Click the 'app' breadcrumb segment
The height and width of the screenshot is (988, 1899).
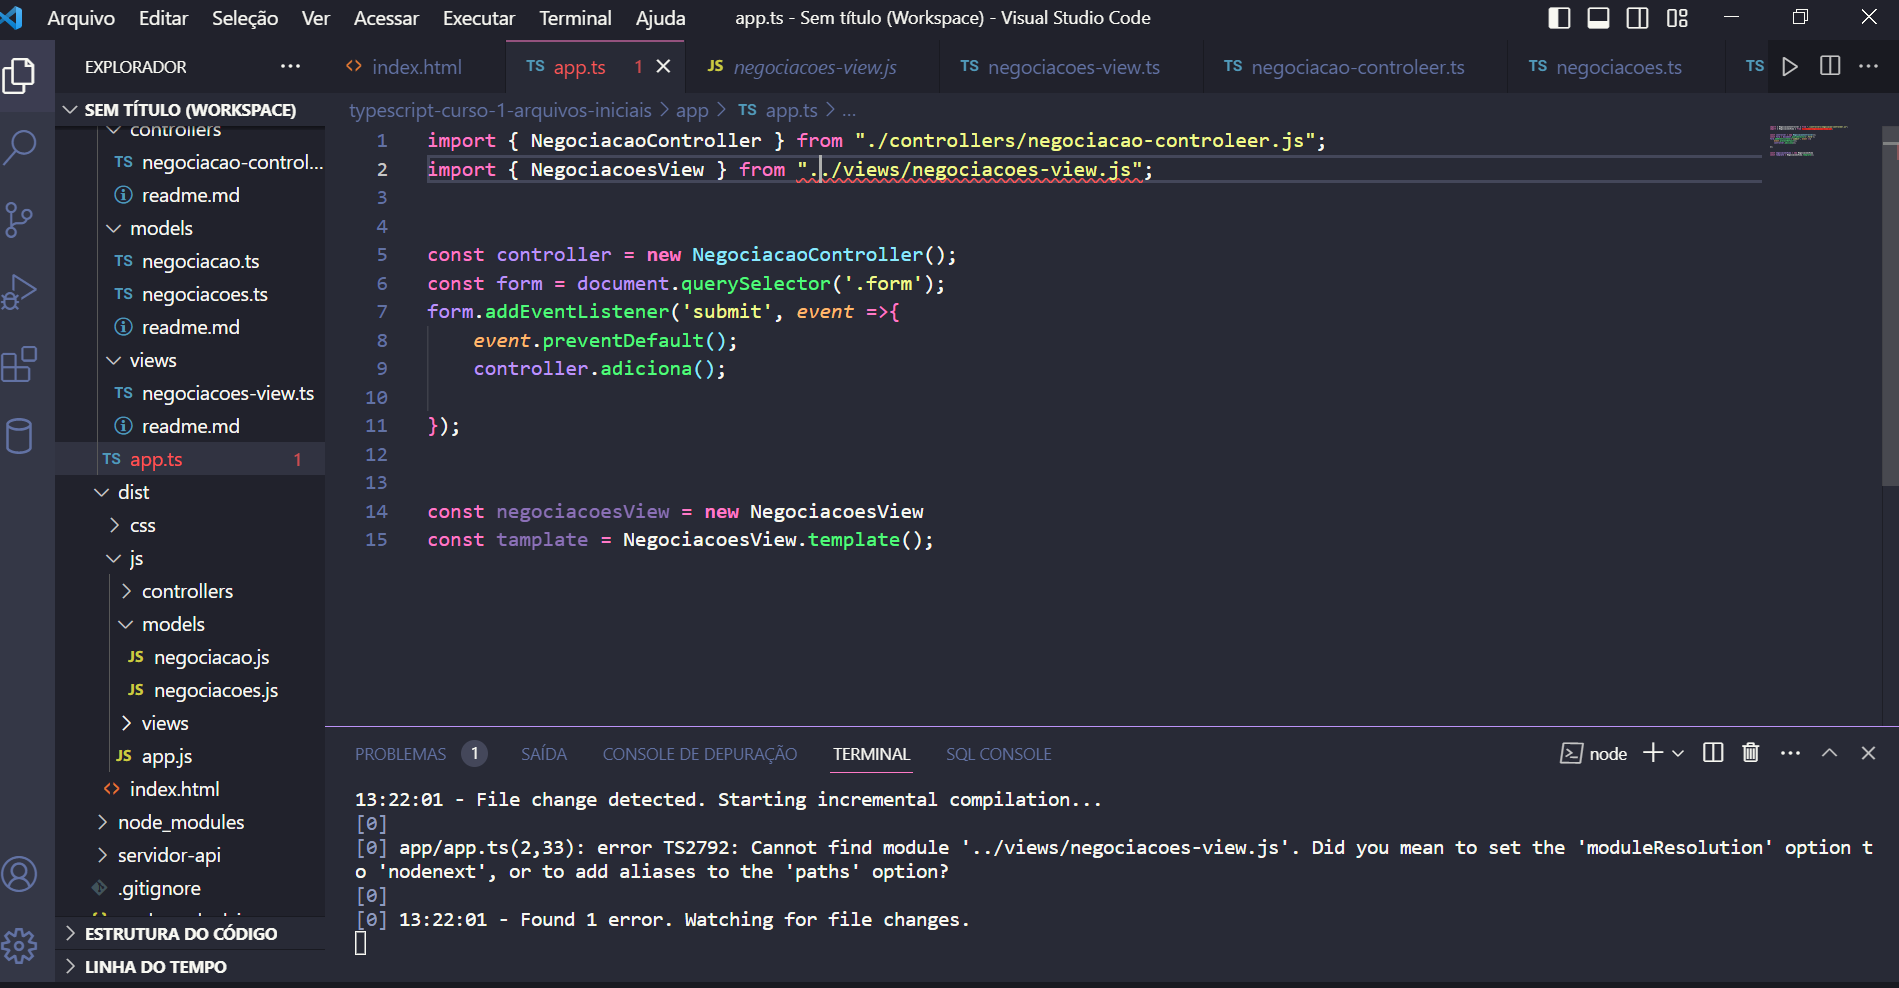point(692,110)
